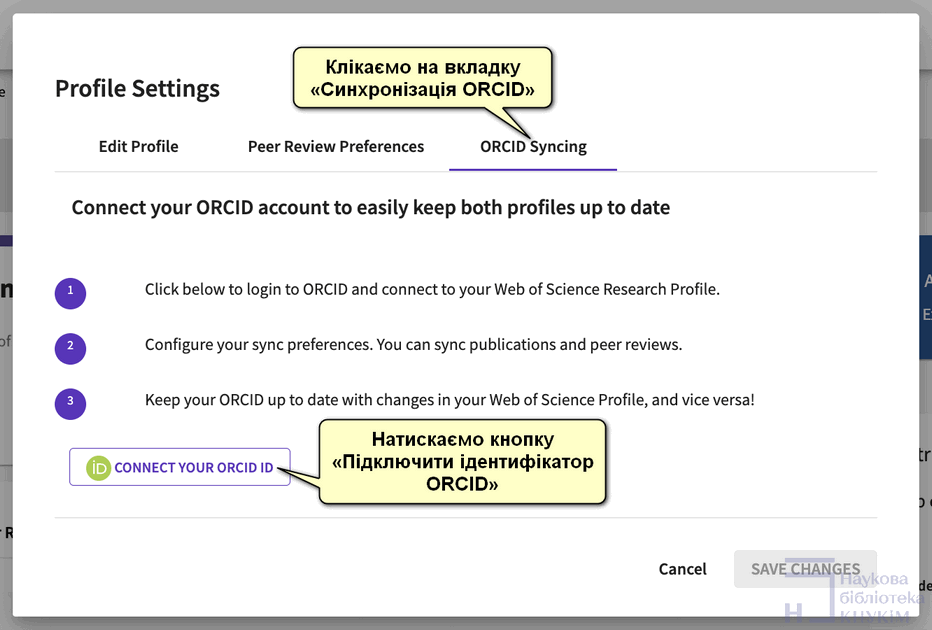This screenshot has height=630, width=932.
Task: Click the Profile Settings dialog title
Action: [x=137, y=89]
